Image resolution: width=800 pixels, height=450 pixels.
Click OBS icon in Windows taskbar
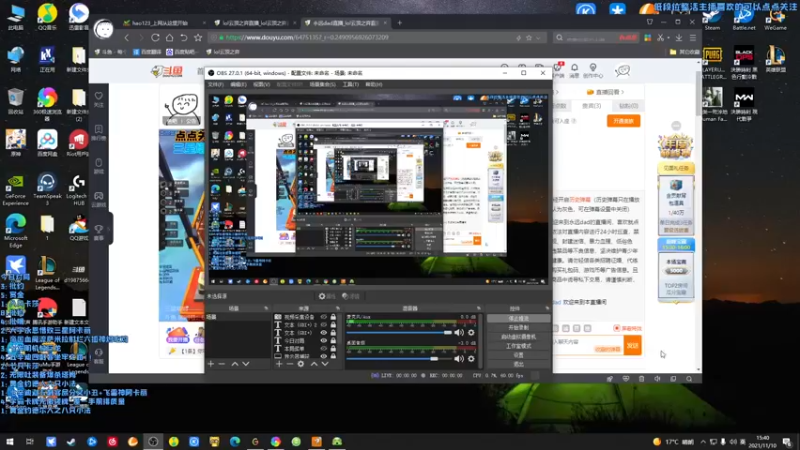[153, 441]
